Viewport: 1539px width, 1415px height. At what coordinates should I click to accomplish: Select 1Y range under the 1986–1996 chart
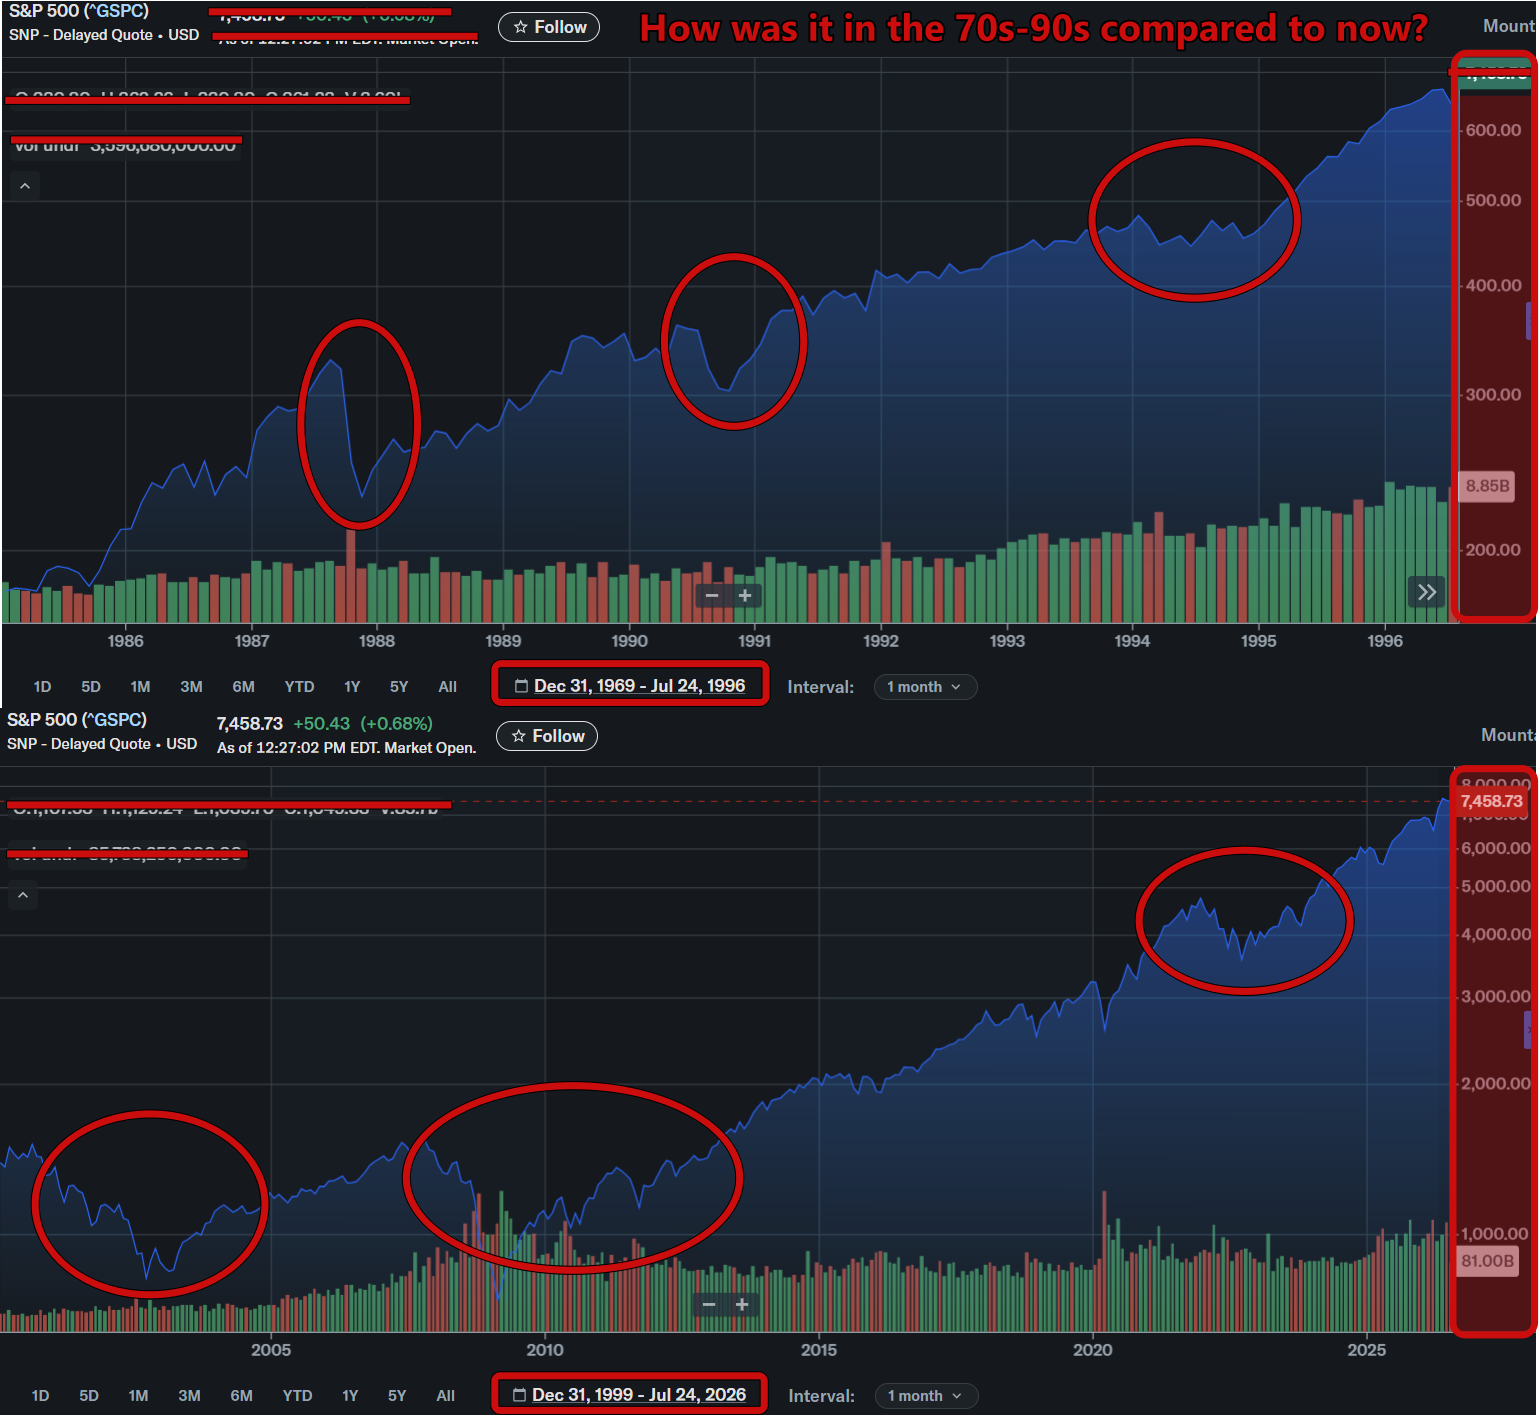point(352,687)
